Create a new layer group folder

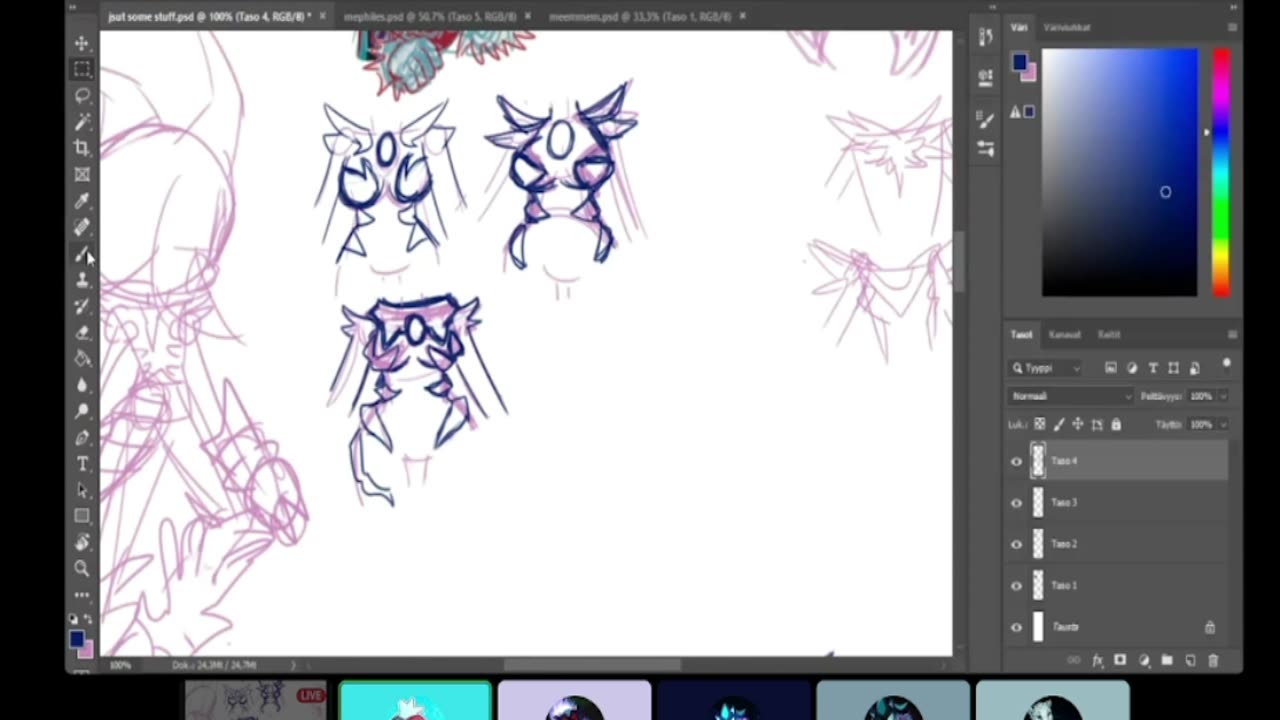(1167, 661)
